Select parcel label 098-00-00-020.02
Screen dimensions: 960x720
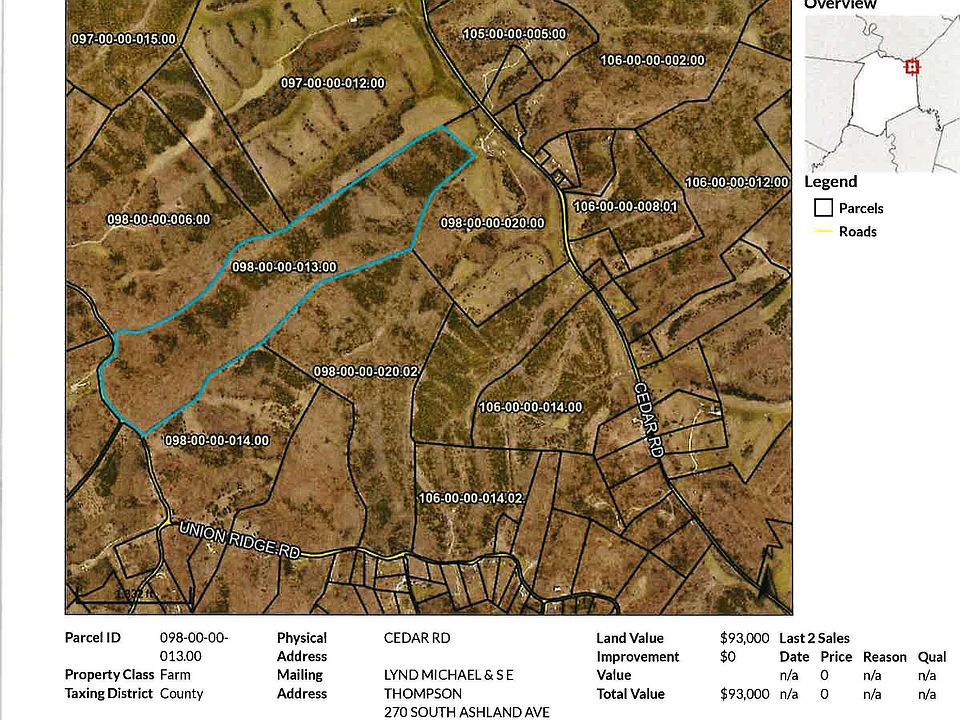(366, 372)
